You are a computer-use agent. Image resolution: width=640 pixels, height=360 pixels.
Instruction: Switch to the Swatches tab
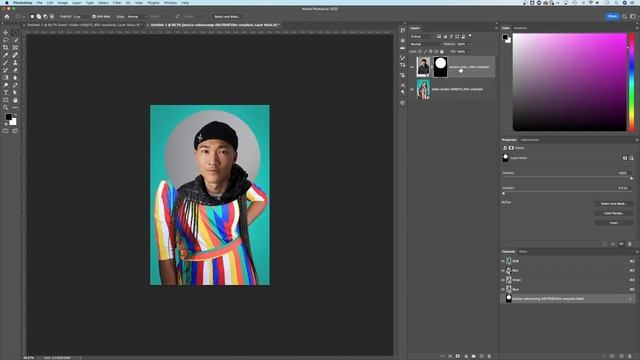pyautogui.click(x=520, y=28)
